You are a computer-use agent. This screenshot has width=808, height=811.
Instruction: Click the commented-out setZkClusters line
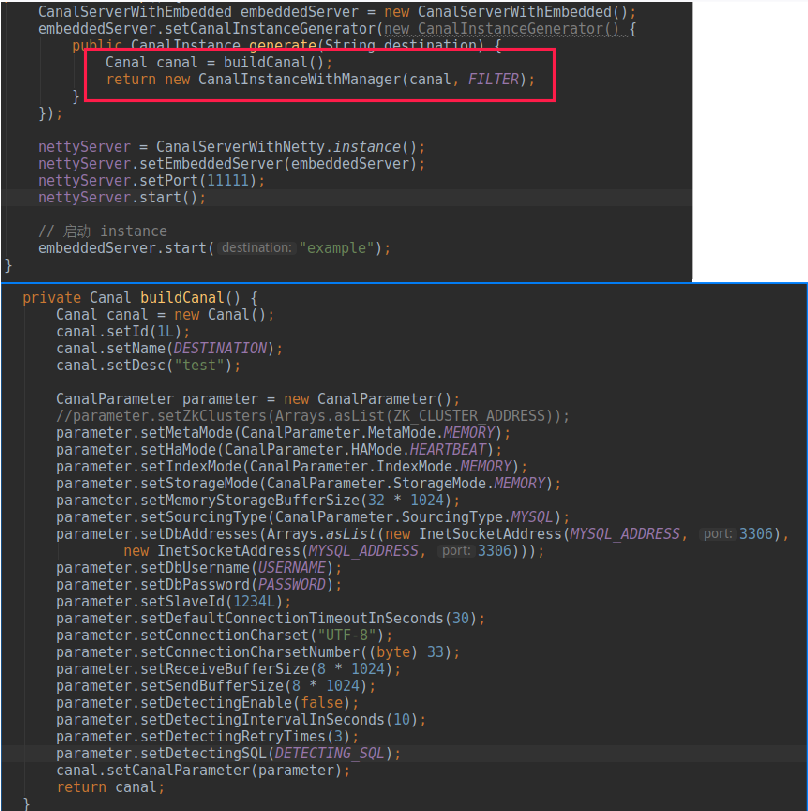pyautogui.click(x=312, y=416)
